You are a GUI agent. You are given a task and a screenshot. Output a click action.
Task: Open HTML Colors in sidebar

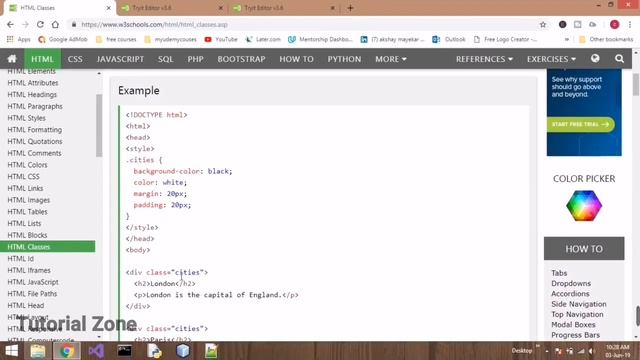coord(27,165)
